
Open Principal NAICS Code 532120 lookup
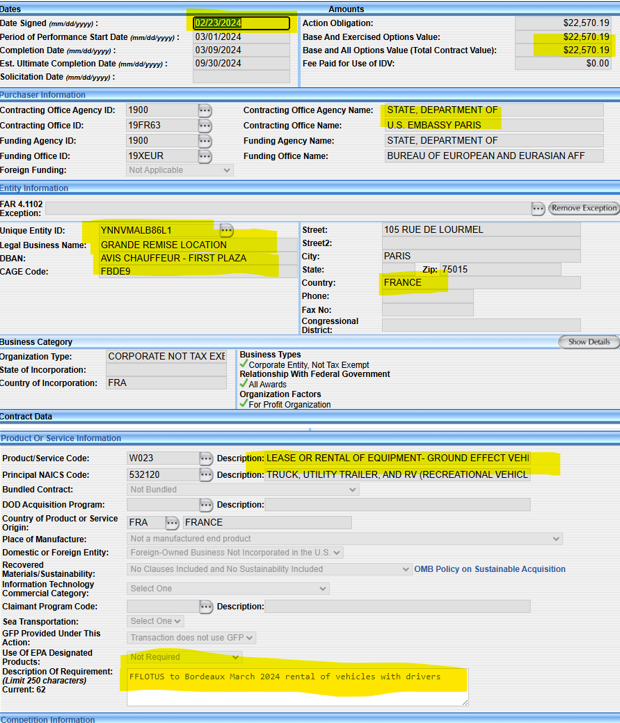[206, 474]
